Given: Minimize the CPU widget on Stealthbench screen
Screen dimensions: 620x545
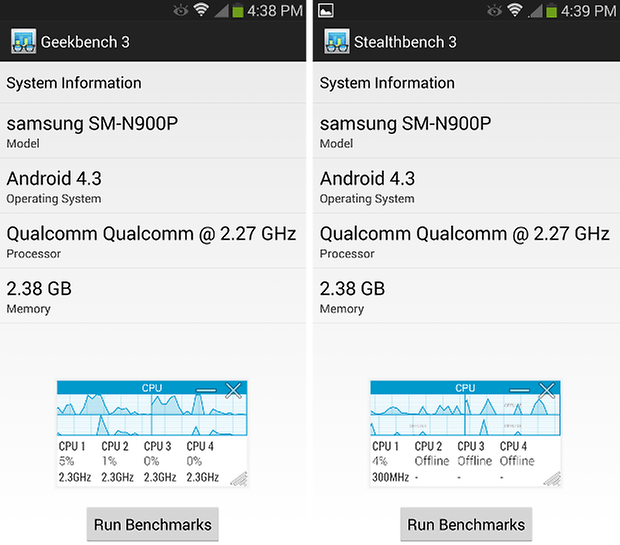Looking at the screenshot, I should tap(519, 390).
